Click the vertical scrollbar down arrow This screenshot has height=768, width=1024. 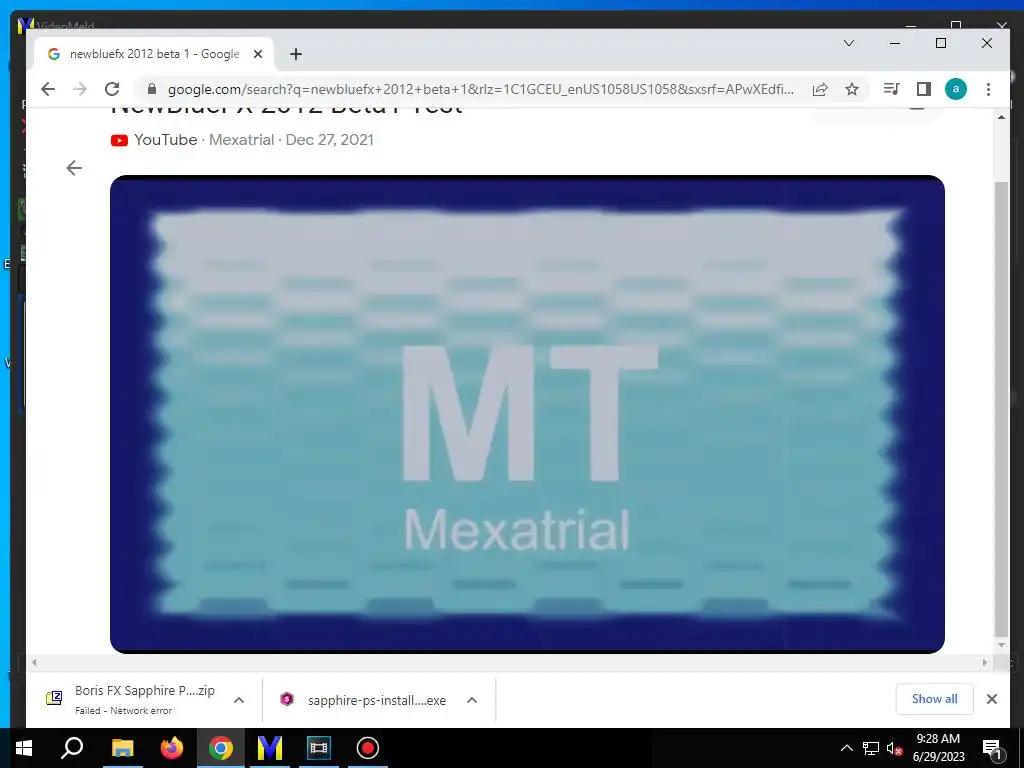[1001, 645]
